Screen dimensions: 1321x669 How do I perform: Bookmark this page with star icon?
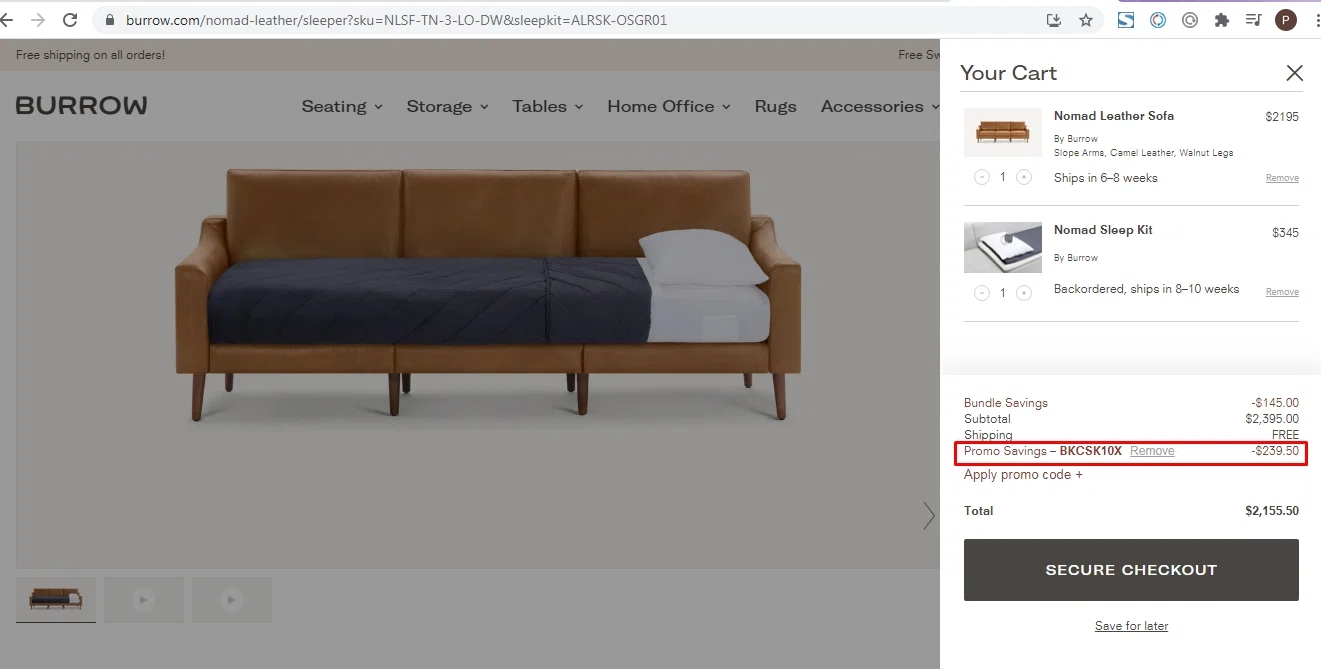tap(1085, 20)
